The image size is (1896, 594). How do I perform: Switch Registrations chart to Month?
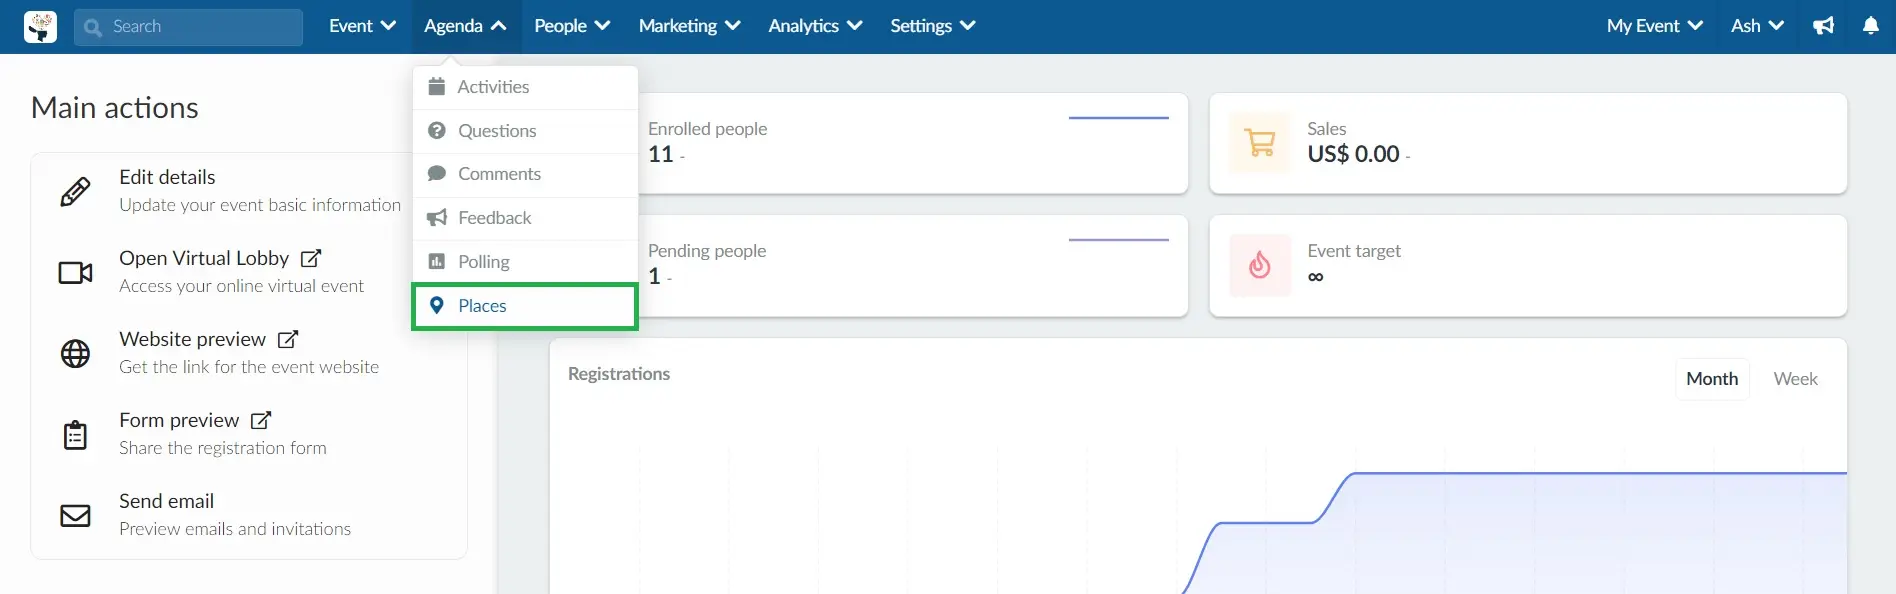tap(1712, 379)
